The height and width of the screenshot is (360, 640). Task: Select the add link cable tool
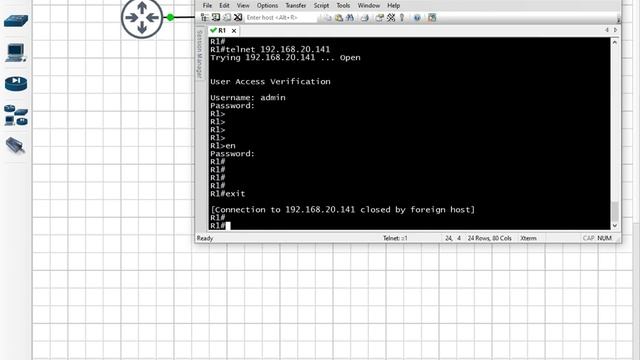tap(16, 145)
